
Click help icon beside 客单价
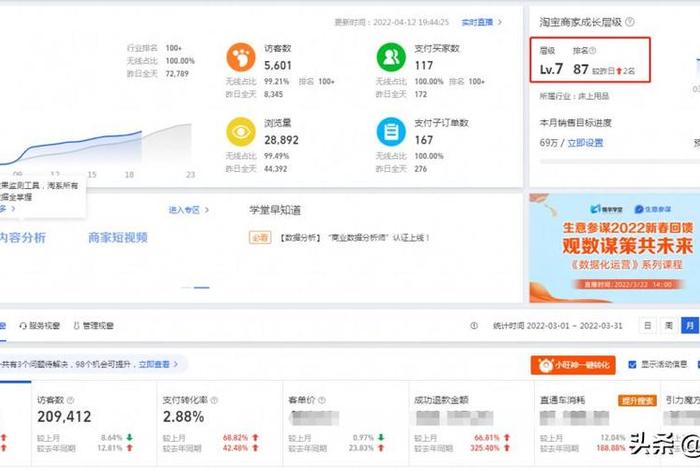[x=322, y=400]
